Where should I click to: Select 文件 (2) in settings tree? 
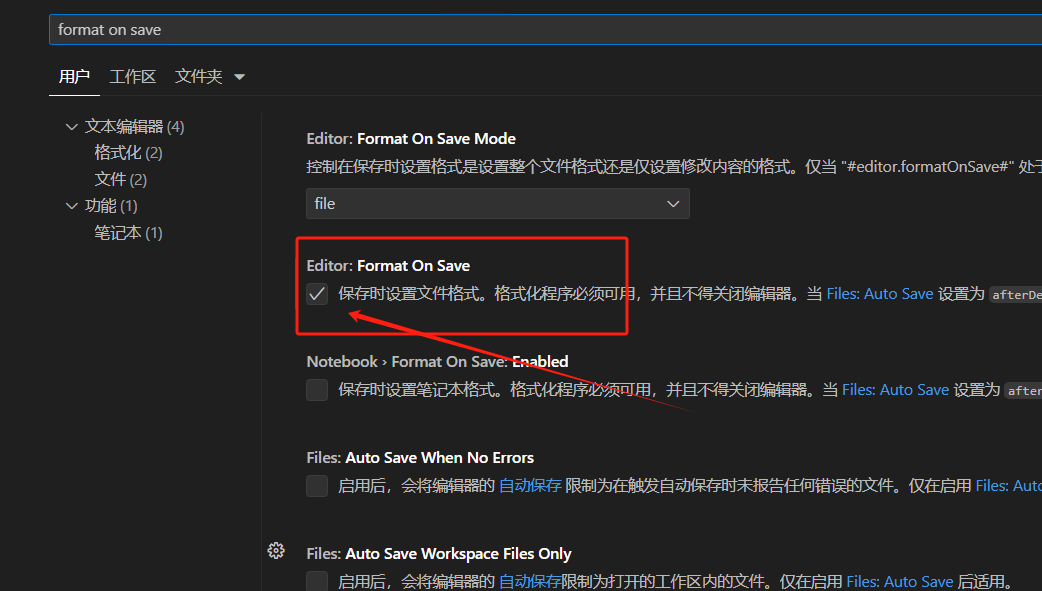point(120,179)
